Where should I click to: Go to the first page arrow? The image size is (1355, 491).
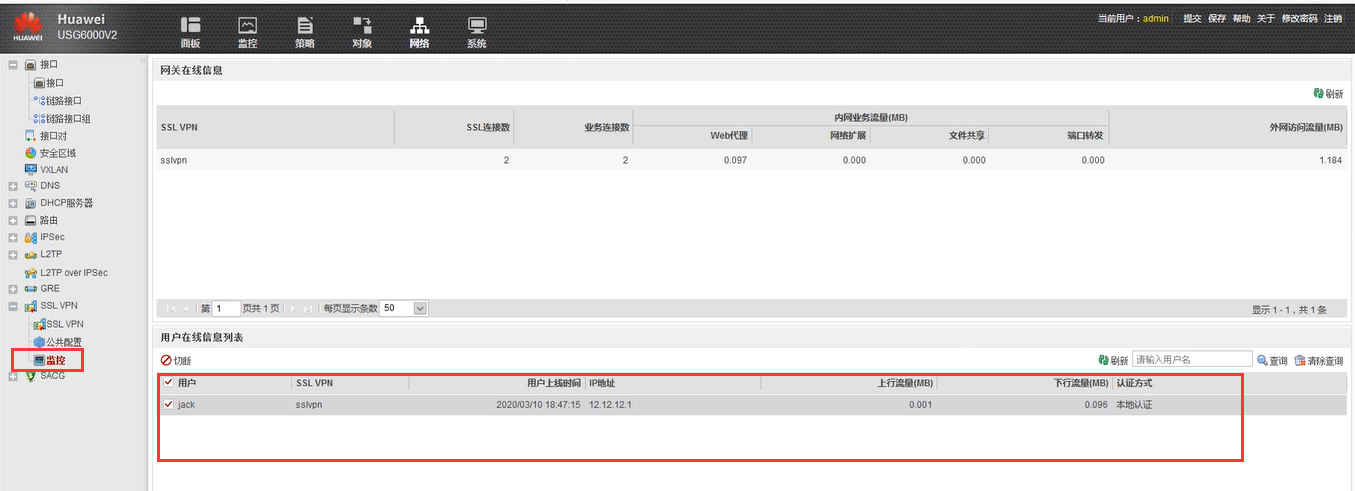coord(170,309)
